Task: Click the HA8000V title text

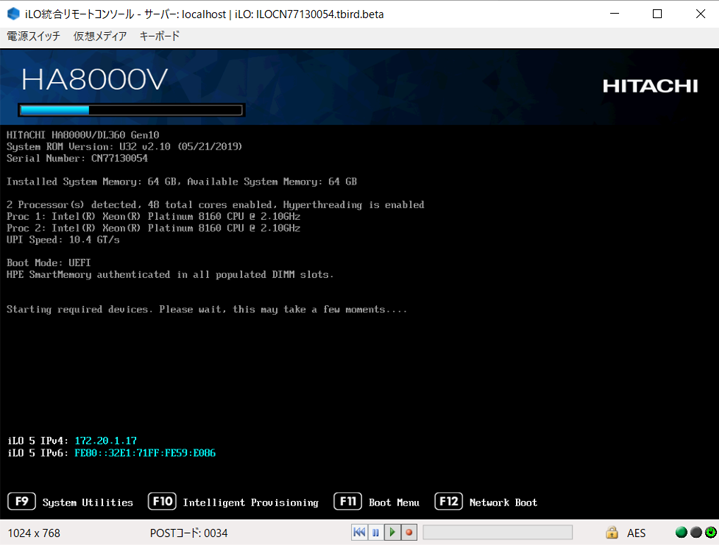Action: tap(95, 80)
